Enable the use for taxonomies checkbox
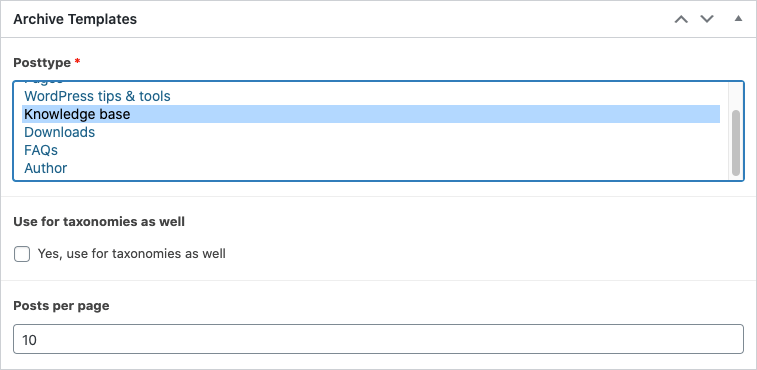757x370 pixels. point(22,254)
